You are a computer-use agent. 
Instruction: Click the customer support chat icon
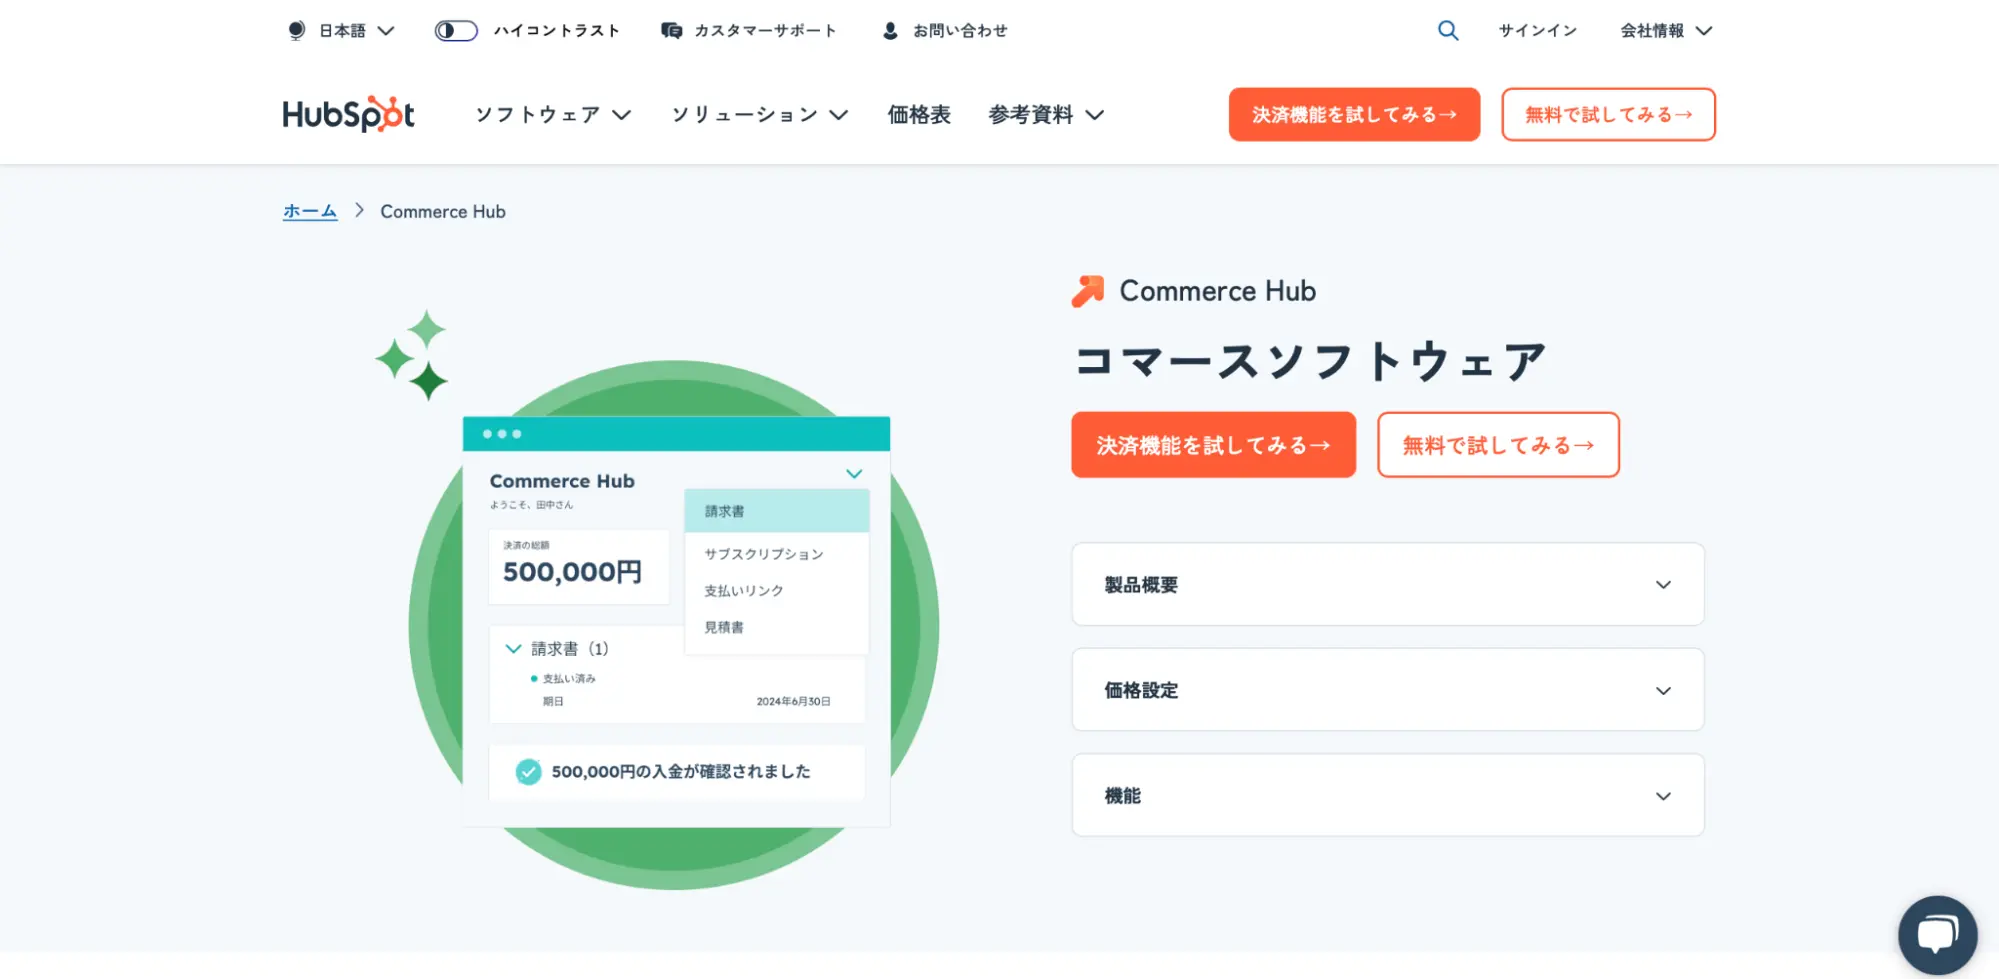click(x=671, y=30)
